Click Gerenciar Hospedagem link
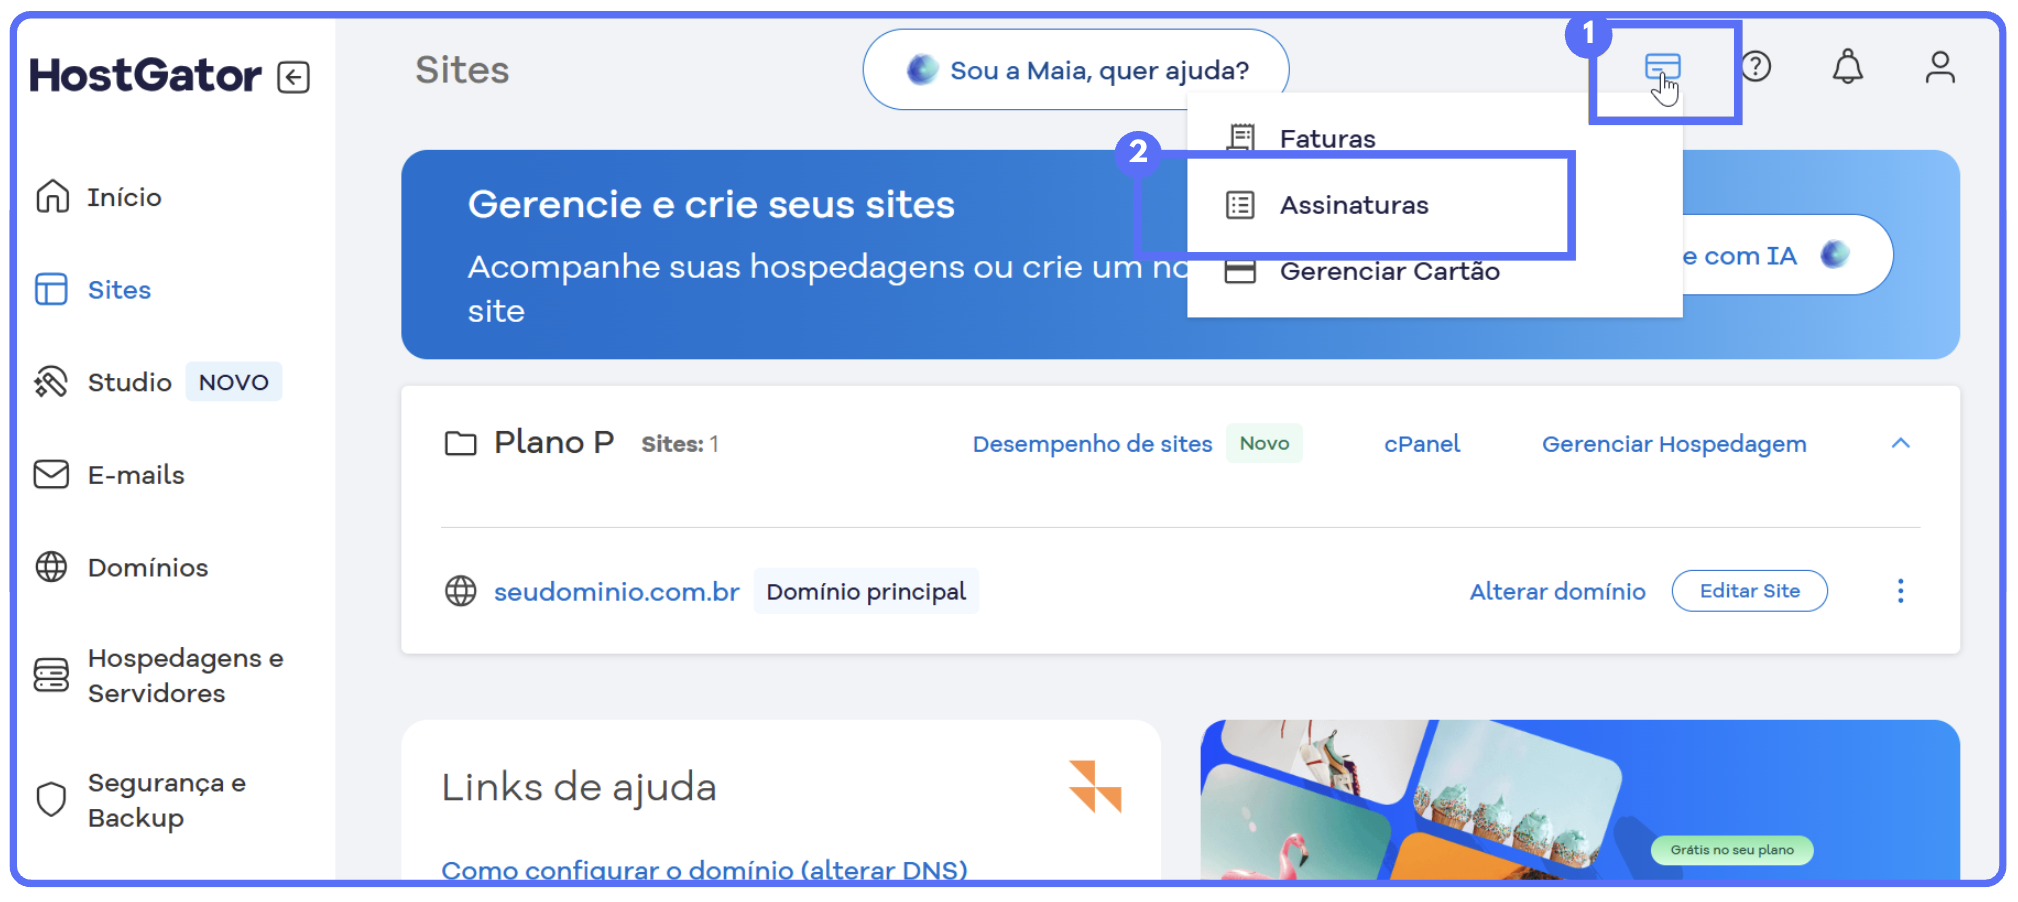 pyautogui.click(x=1673, y=444)
